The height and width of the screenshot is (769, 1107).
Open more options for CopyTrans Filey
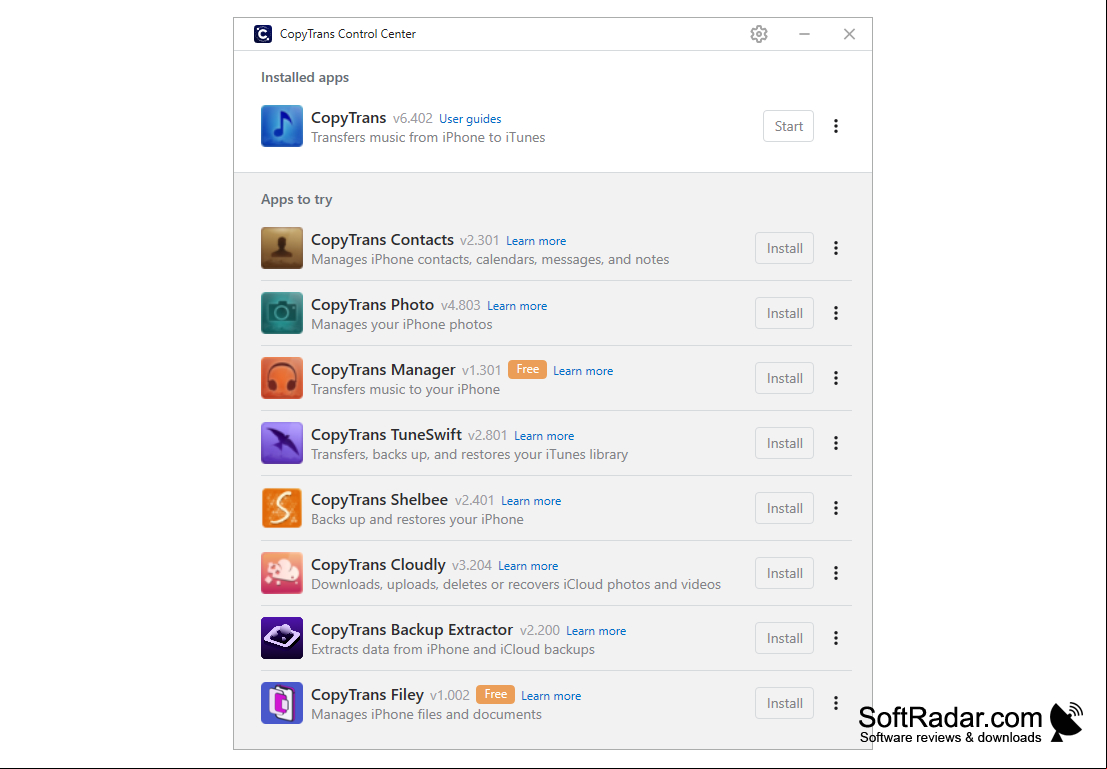[836, 703]
